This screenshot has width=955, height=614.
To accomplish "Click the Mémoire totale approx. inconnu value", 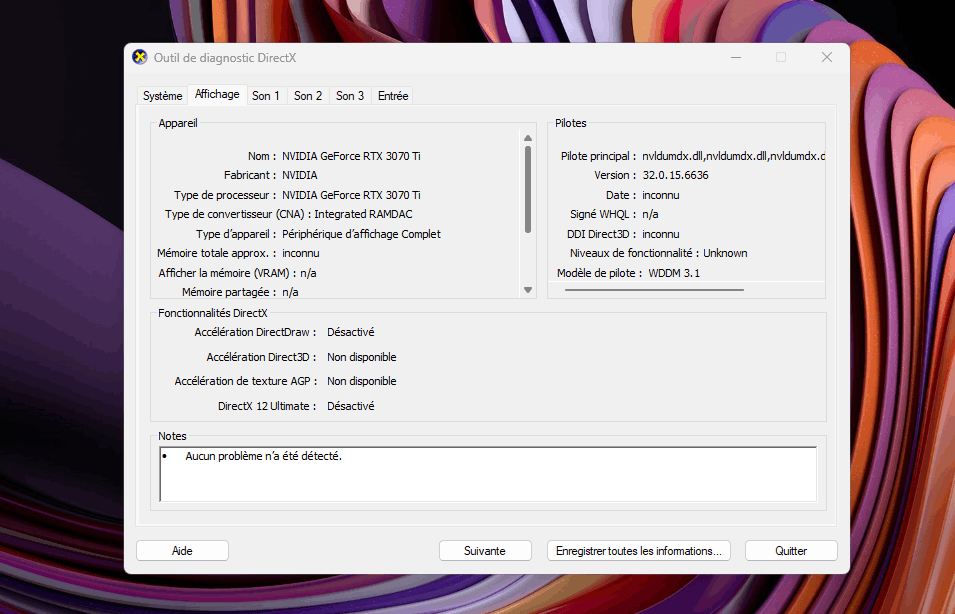I will point(301,253).
